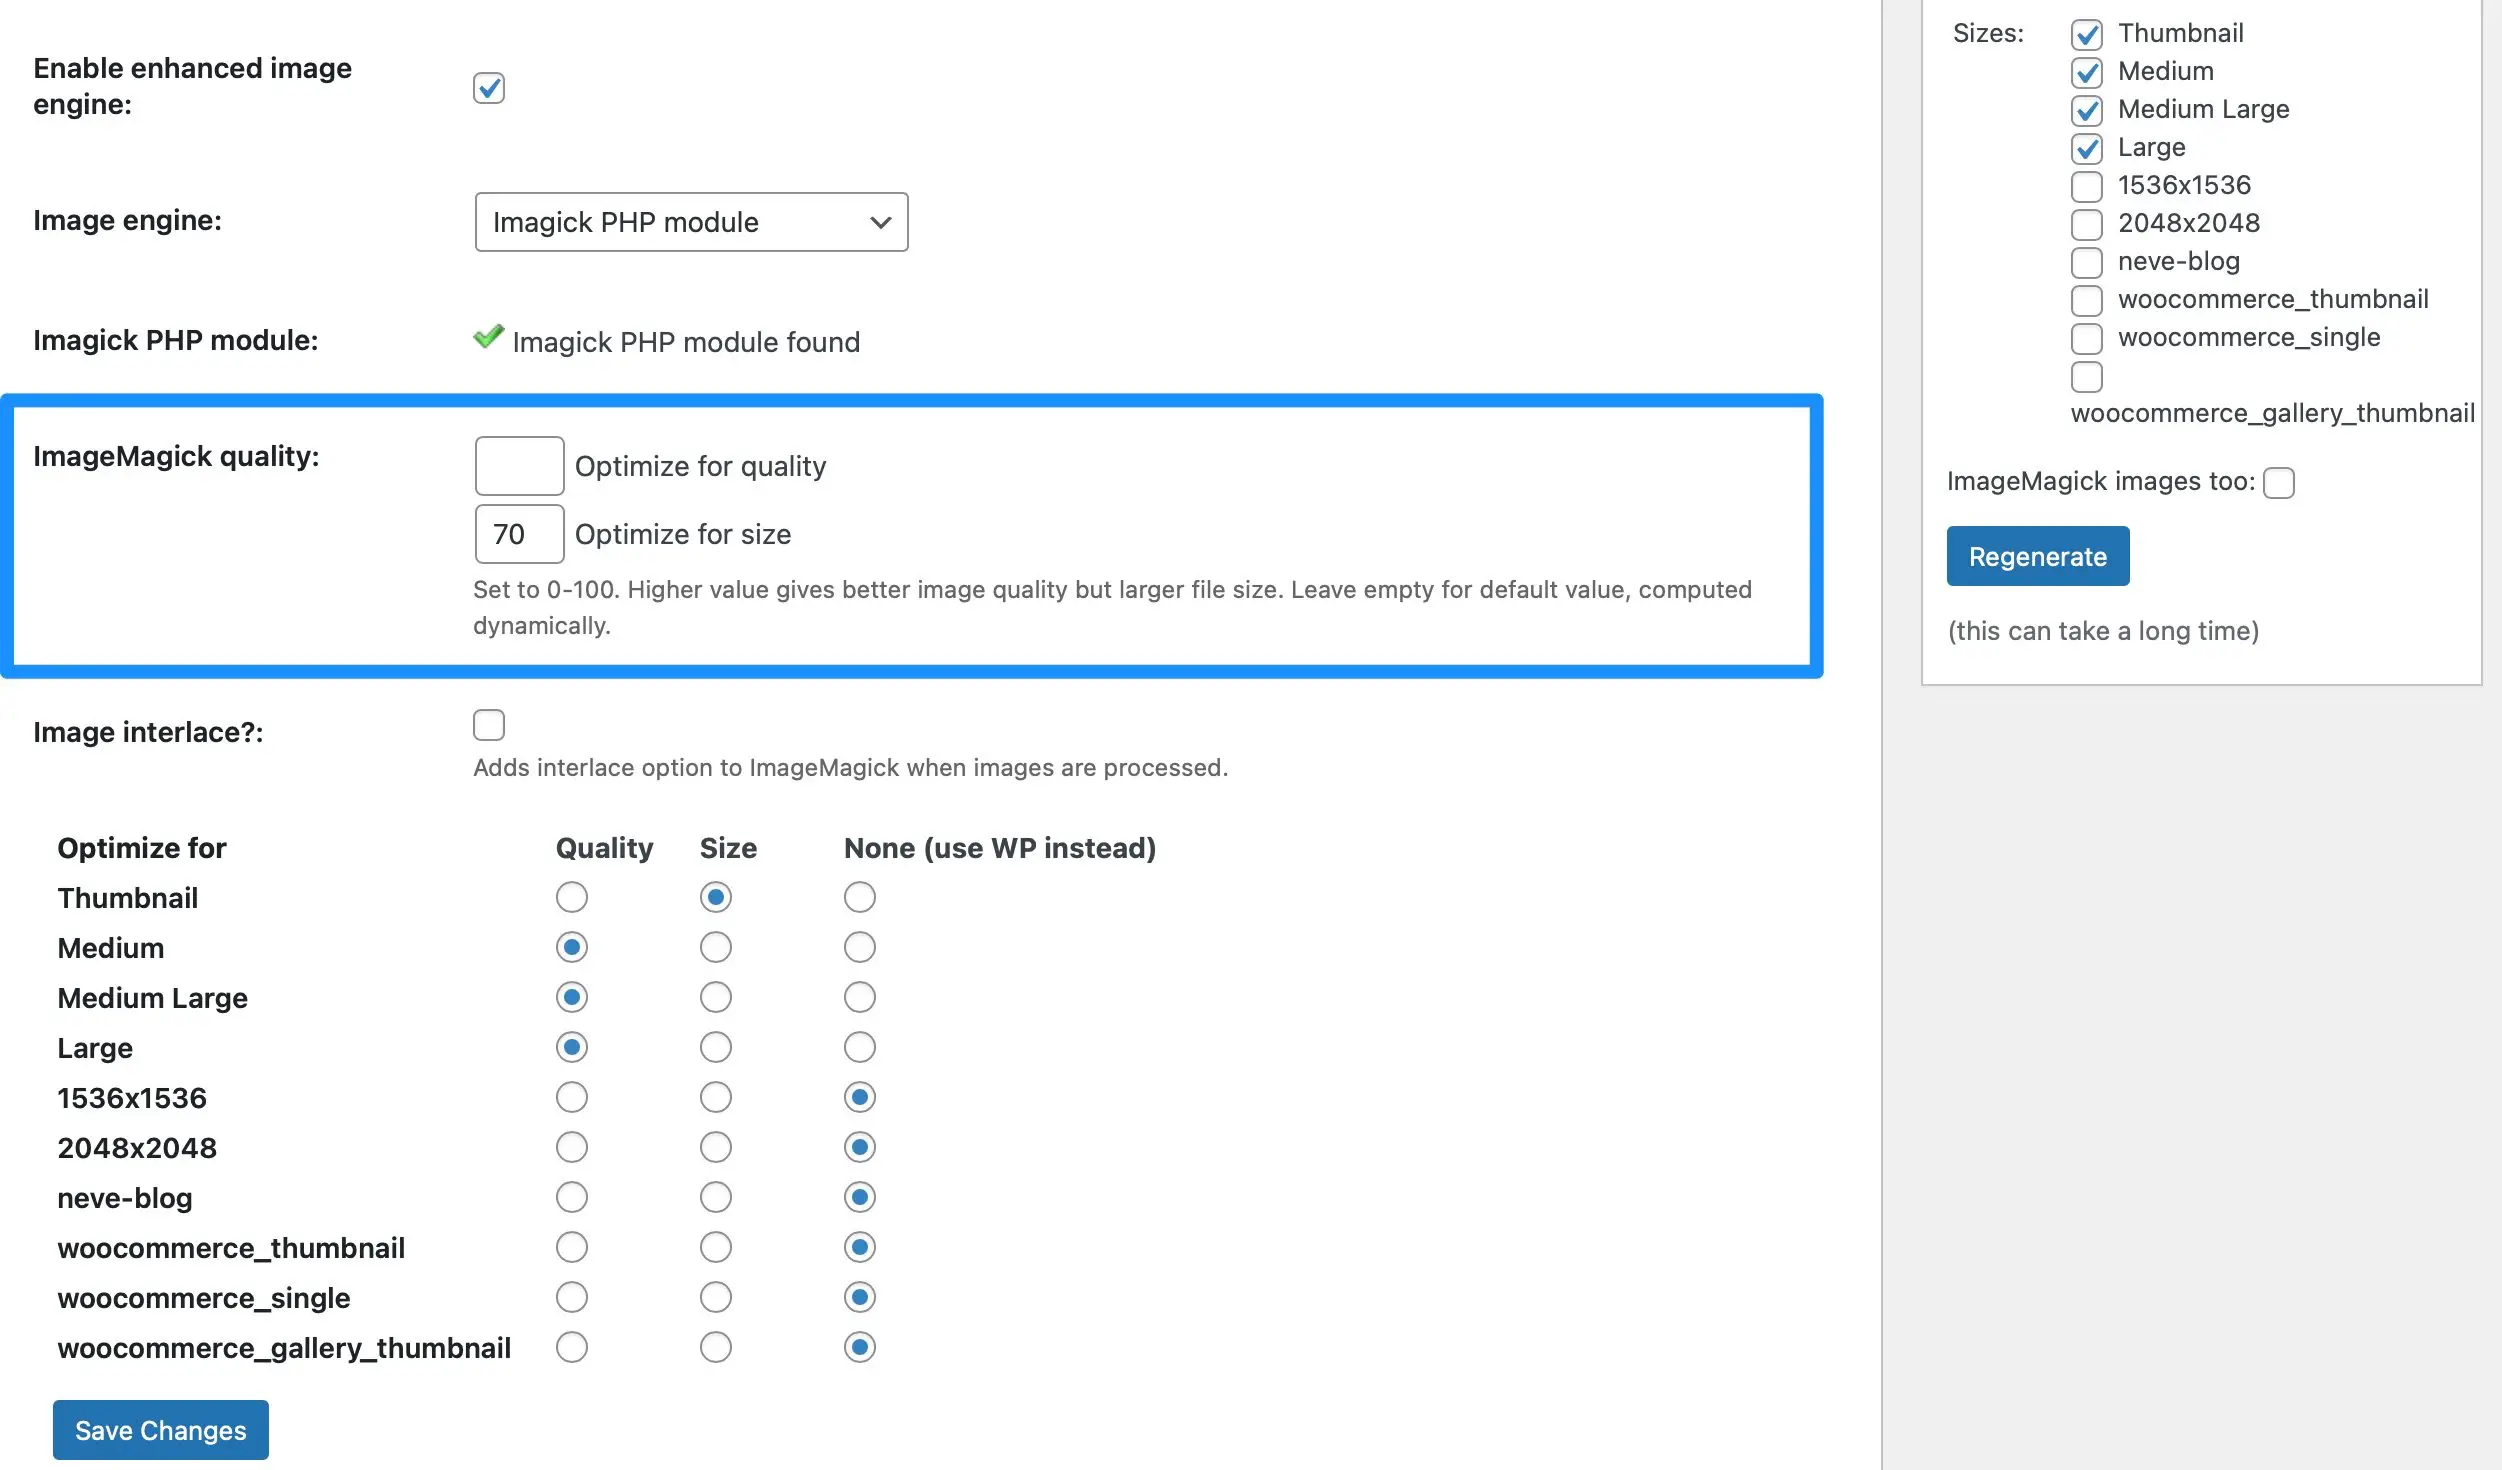Open the Image engine dropdown
Image resolution: width=2502 pixels, height=1470 pixels.
pos(691,220)
